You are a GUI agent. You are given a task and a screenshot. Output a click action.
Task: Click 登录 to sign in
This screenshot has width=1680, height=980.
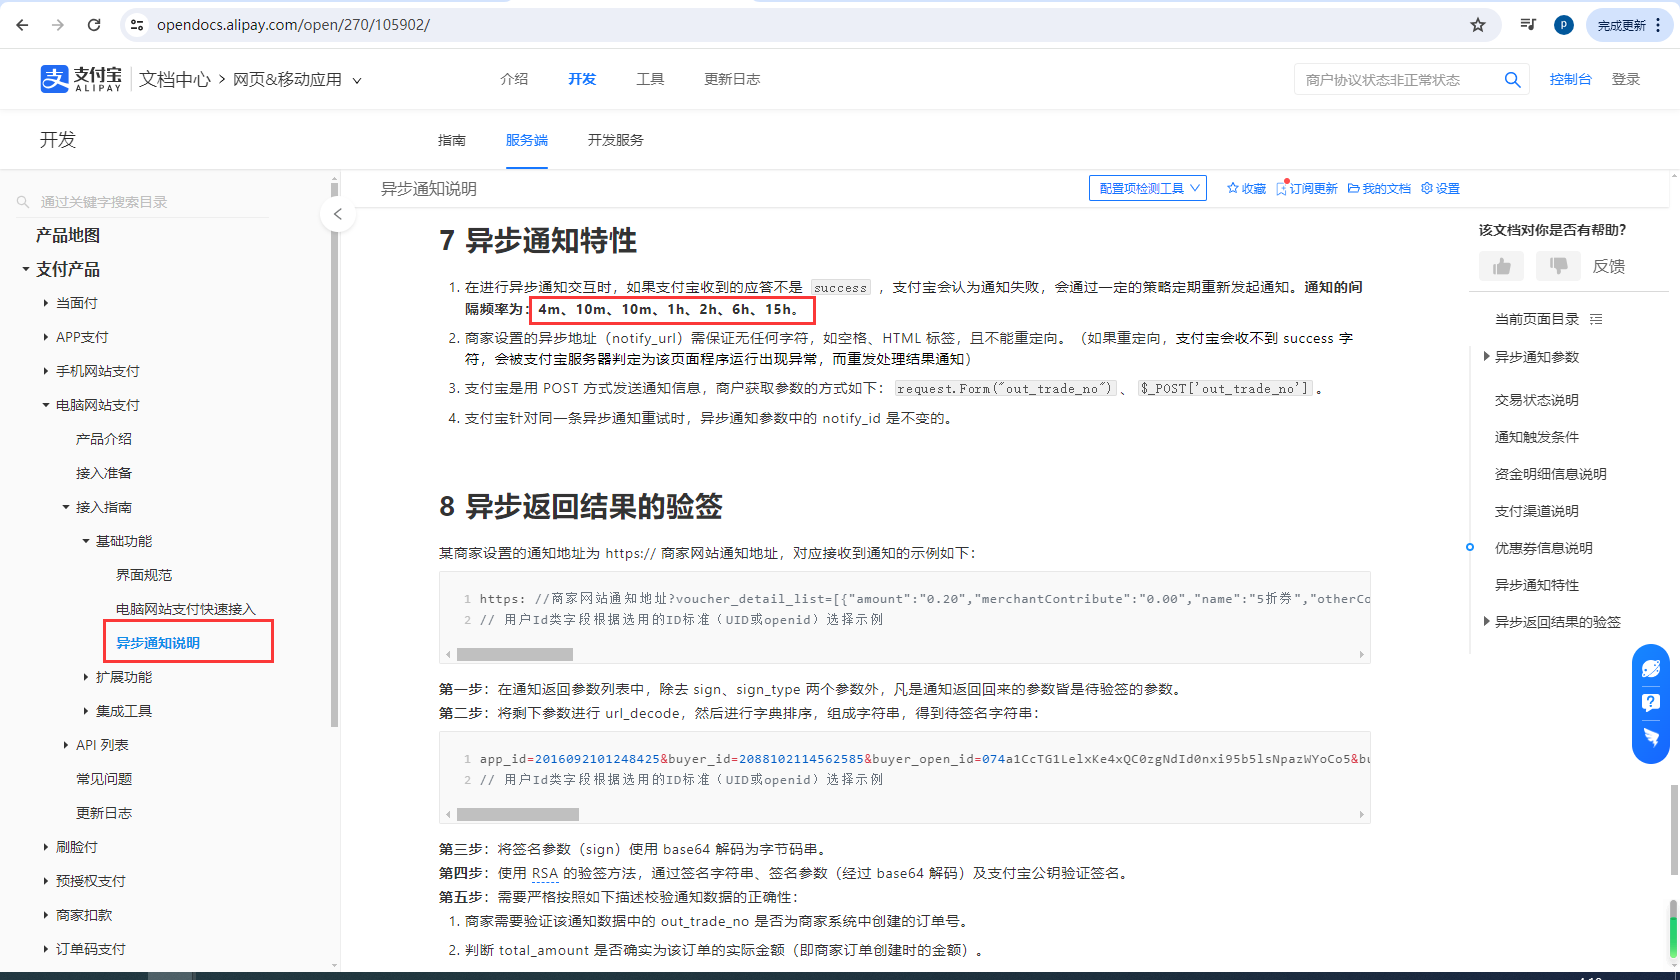point(1626,79)
